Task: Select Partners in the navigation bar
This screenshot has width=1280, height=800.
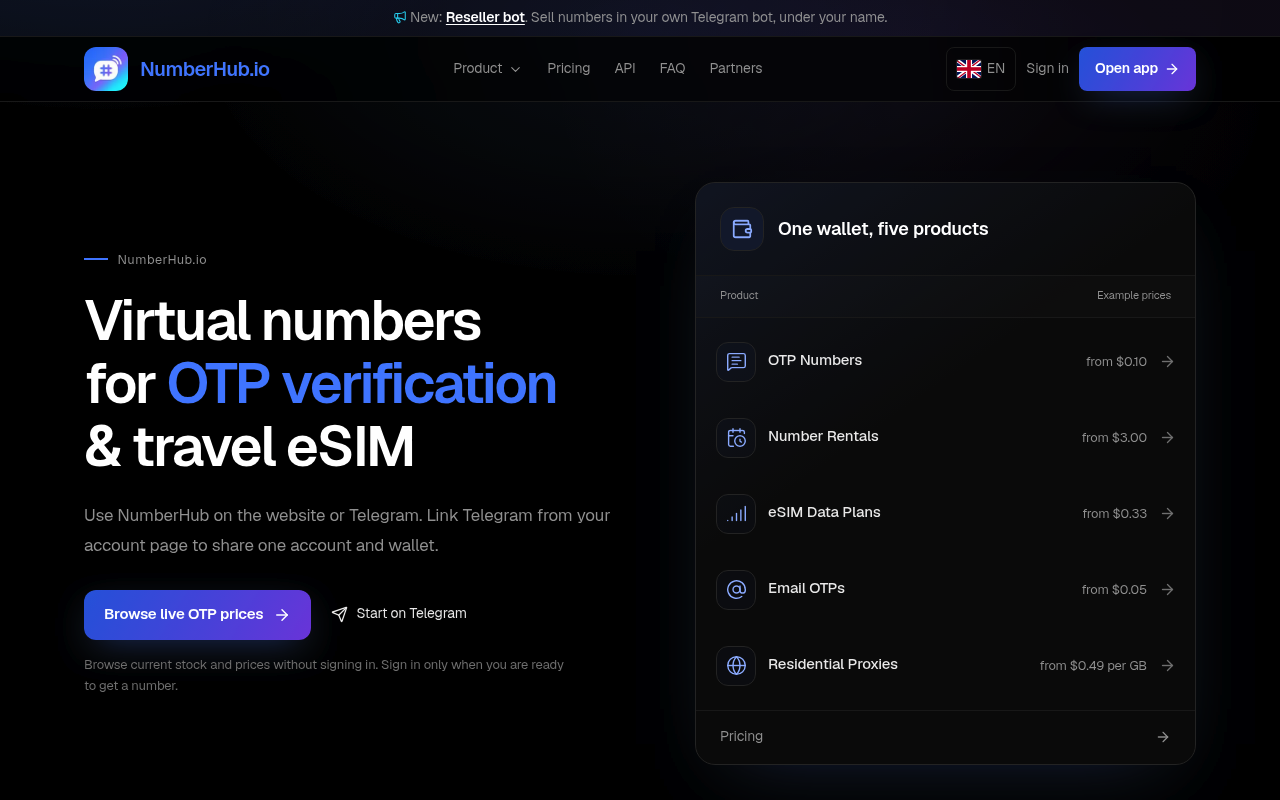Action: point(736,69)
